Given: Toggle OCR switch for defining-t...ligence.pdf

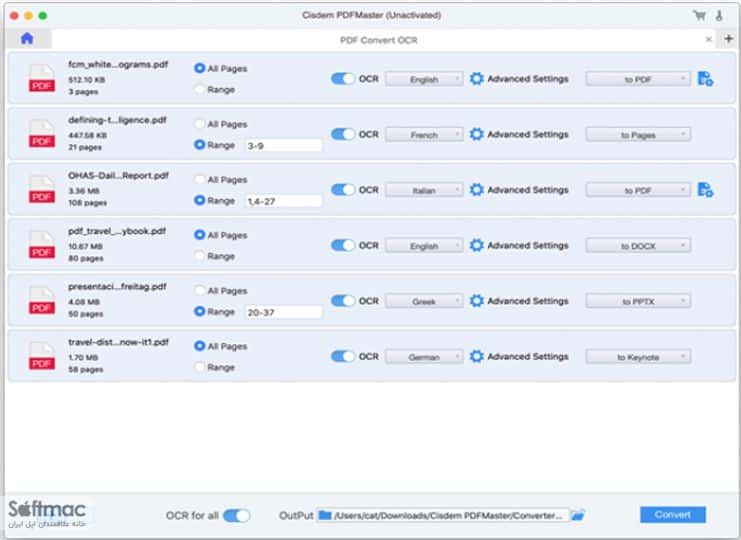Looking at the screenshot, I should [343, 134].
